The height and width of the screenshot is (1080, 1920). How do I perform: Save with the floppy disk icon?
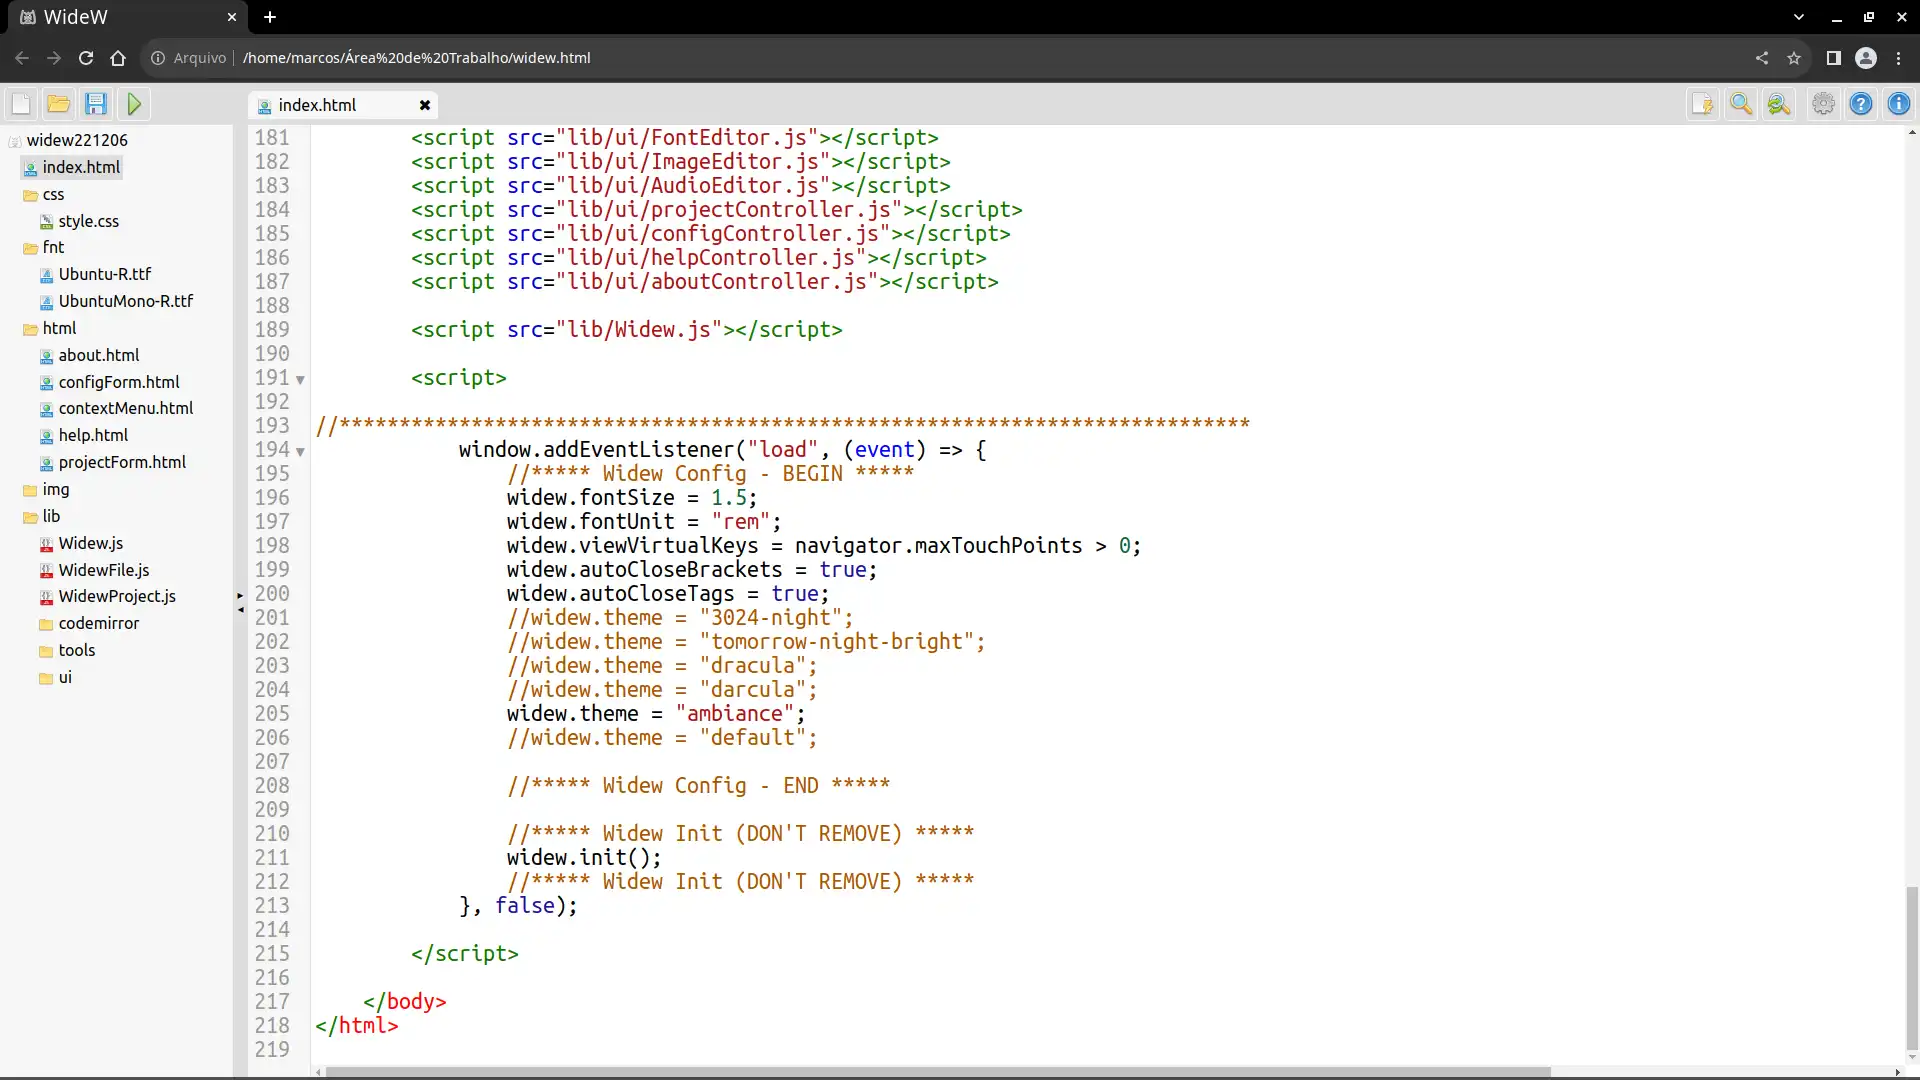click(96, 104)
